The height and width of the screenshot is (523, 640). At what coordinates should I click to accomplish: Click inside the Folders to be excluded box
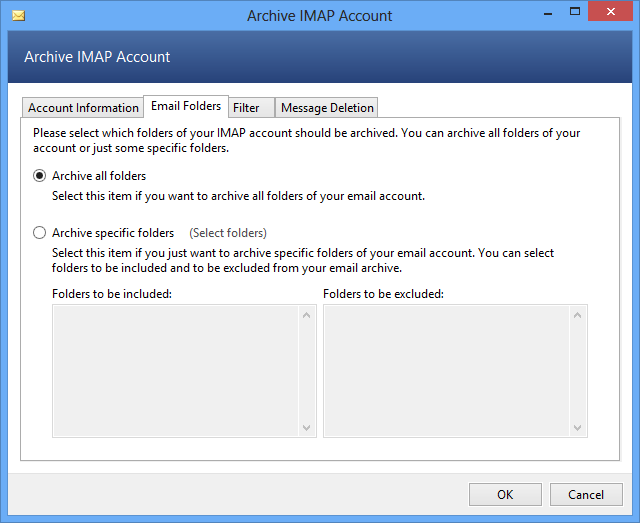(x=447, y=370)
